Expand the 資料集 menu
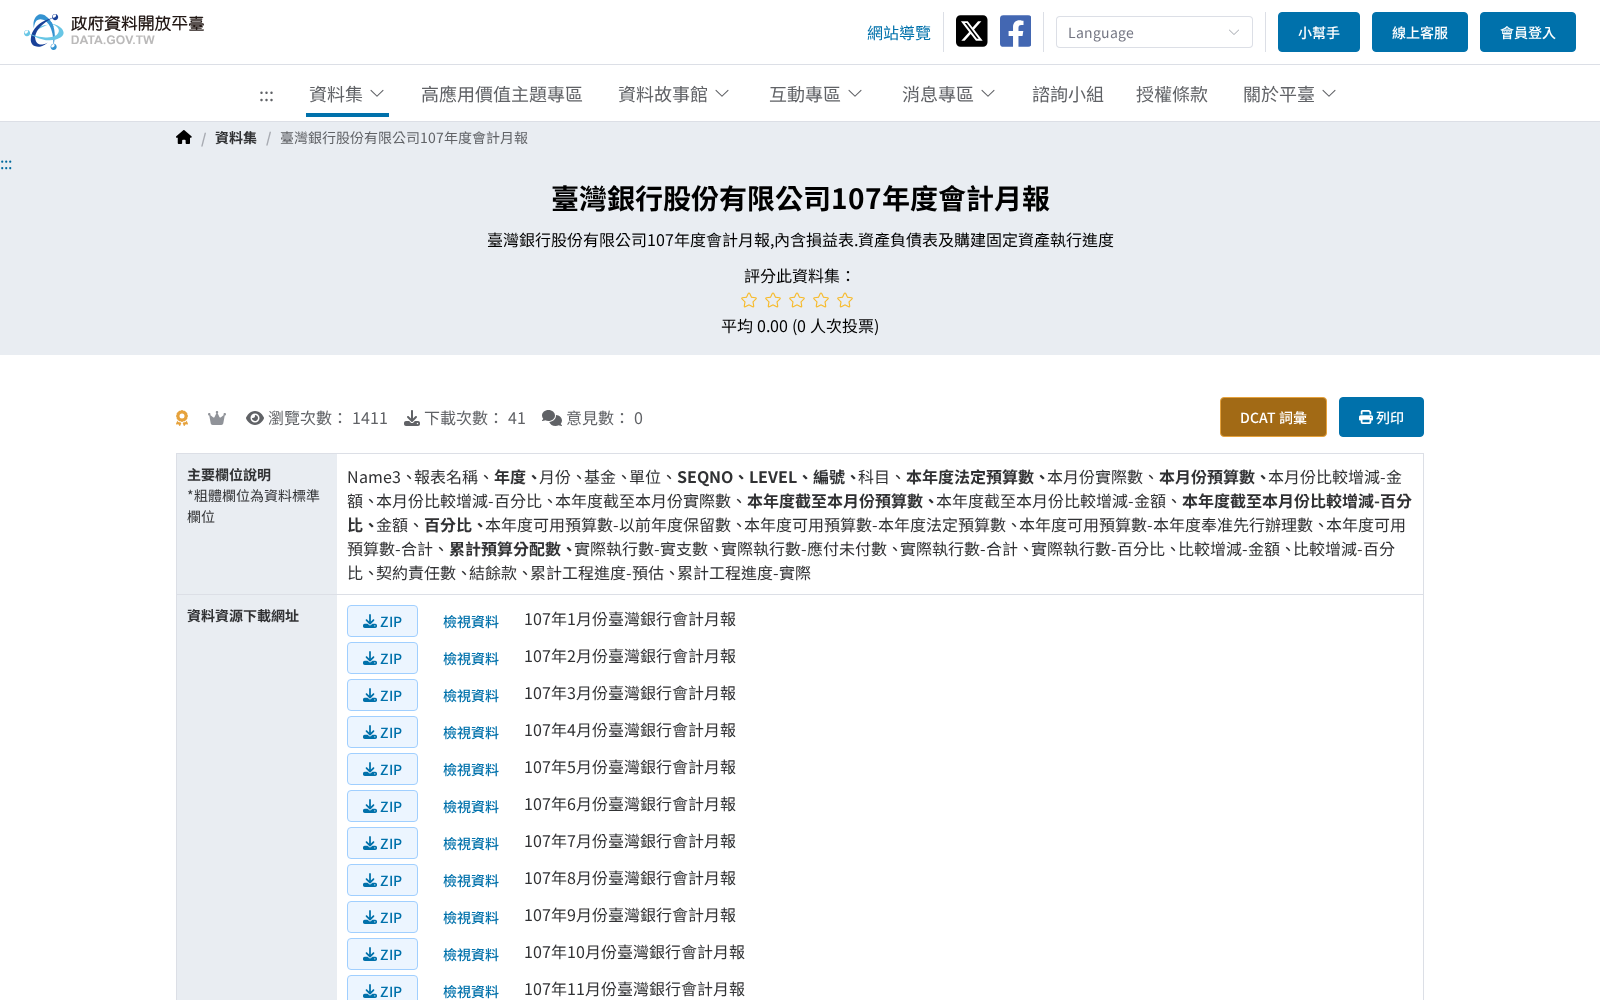 coord(346,94)
